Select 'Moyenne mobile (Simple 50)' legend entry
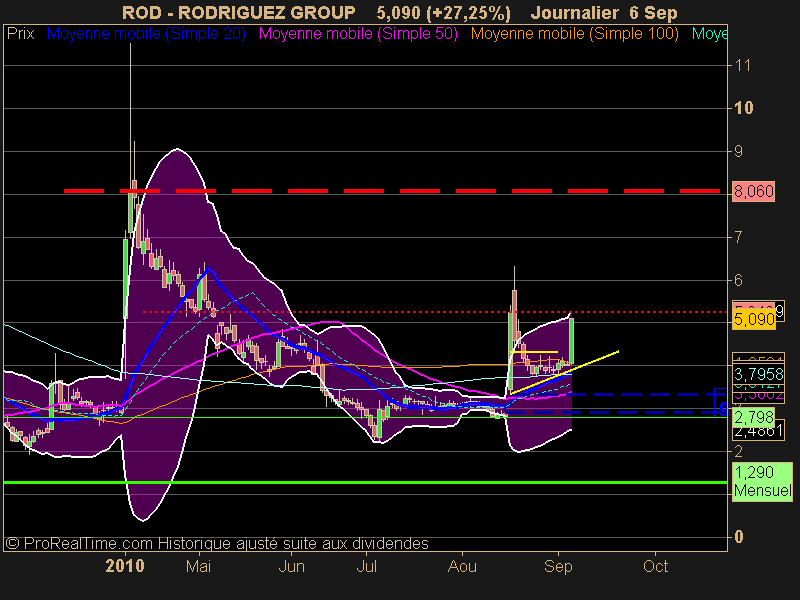This screenshot has width=800, height=600. click(x=358, y=34)
